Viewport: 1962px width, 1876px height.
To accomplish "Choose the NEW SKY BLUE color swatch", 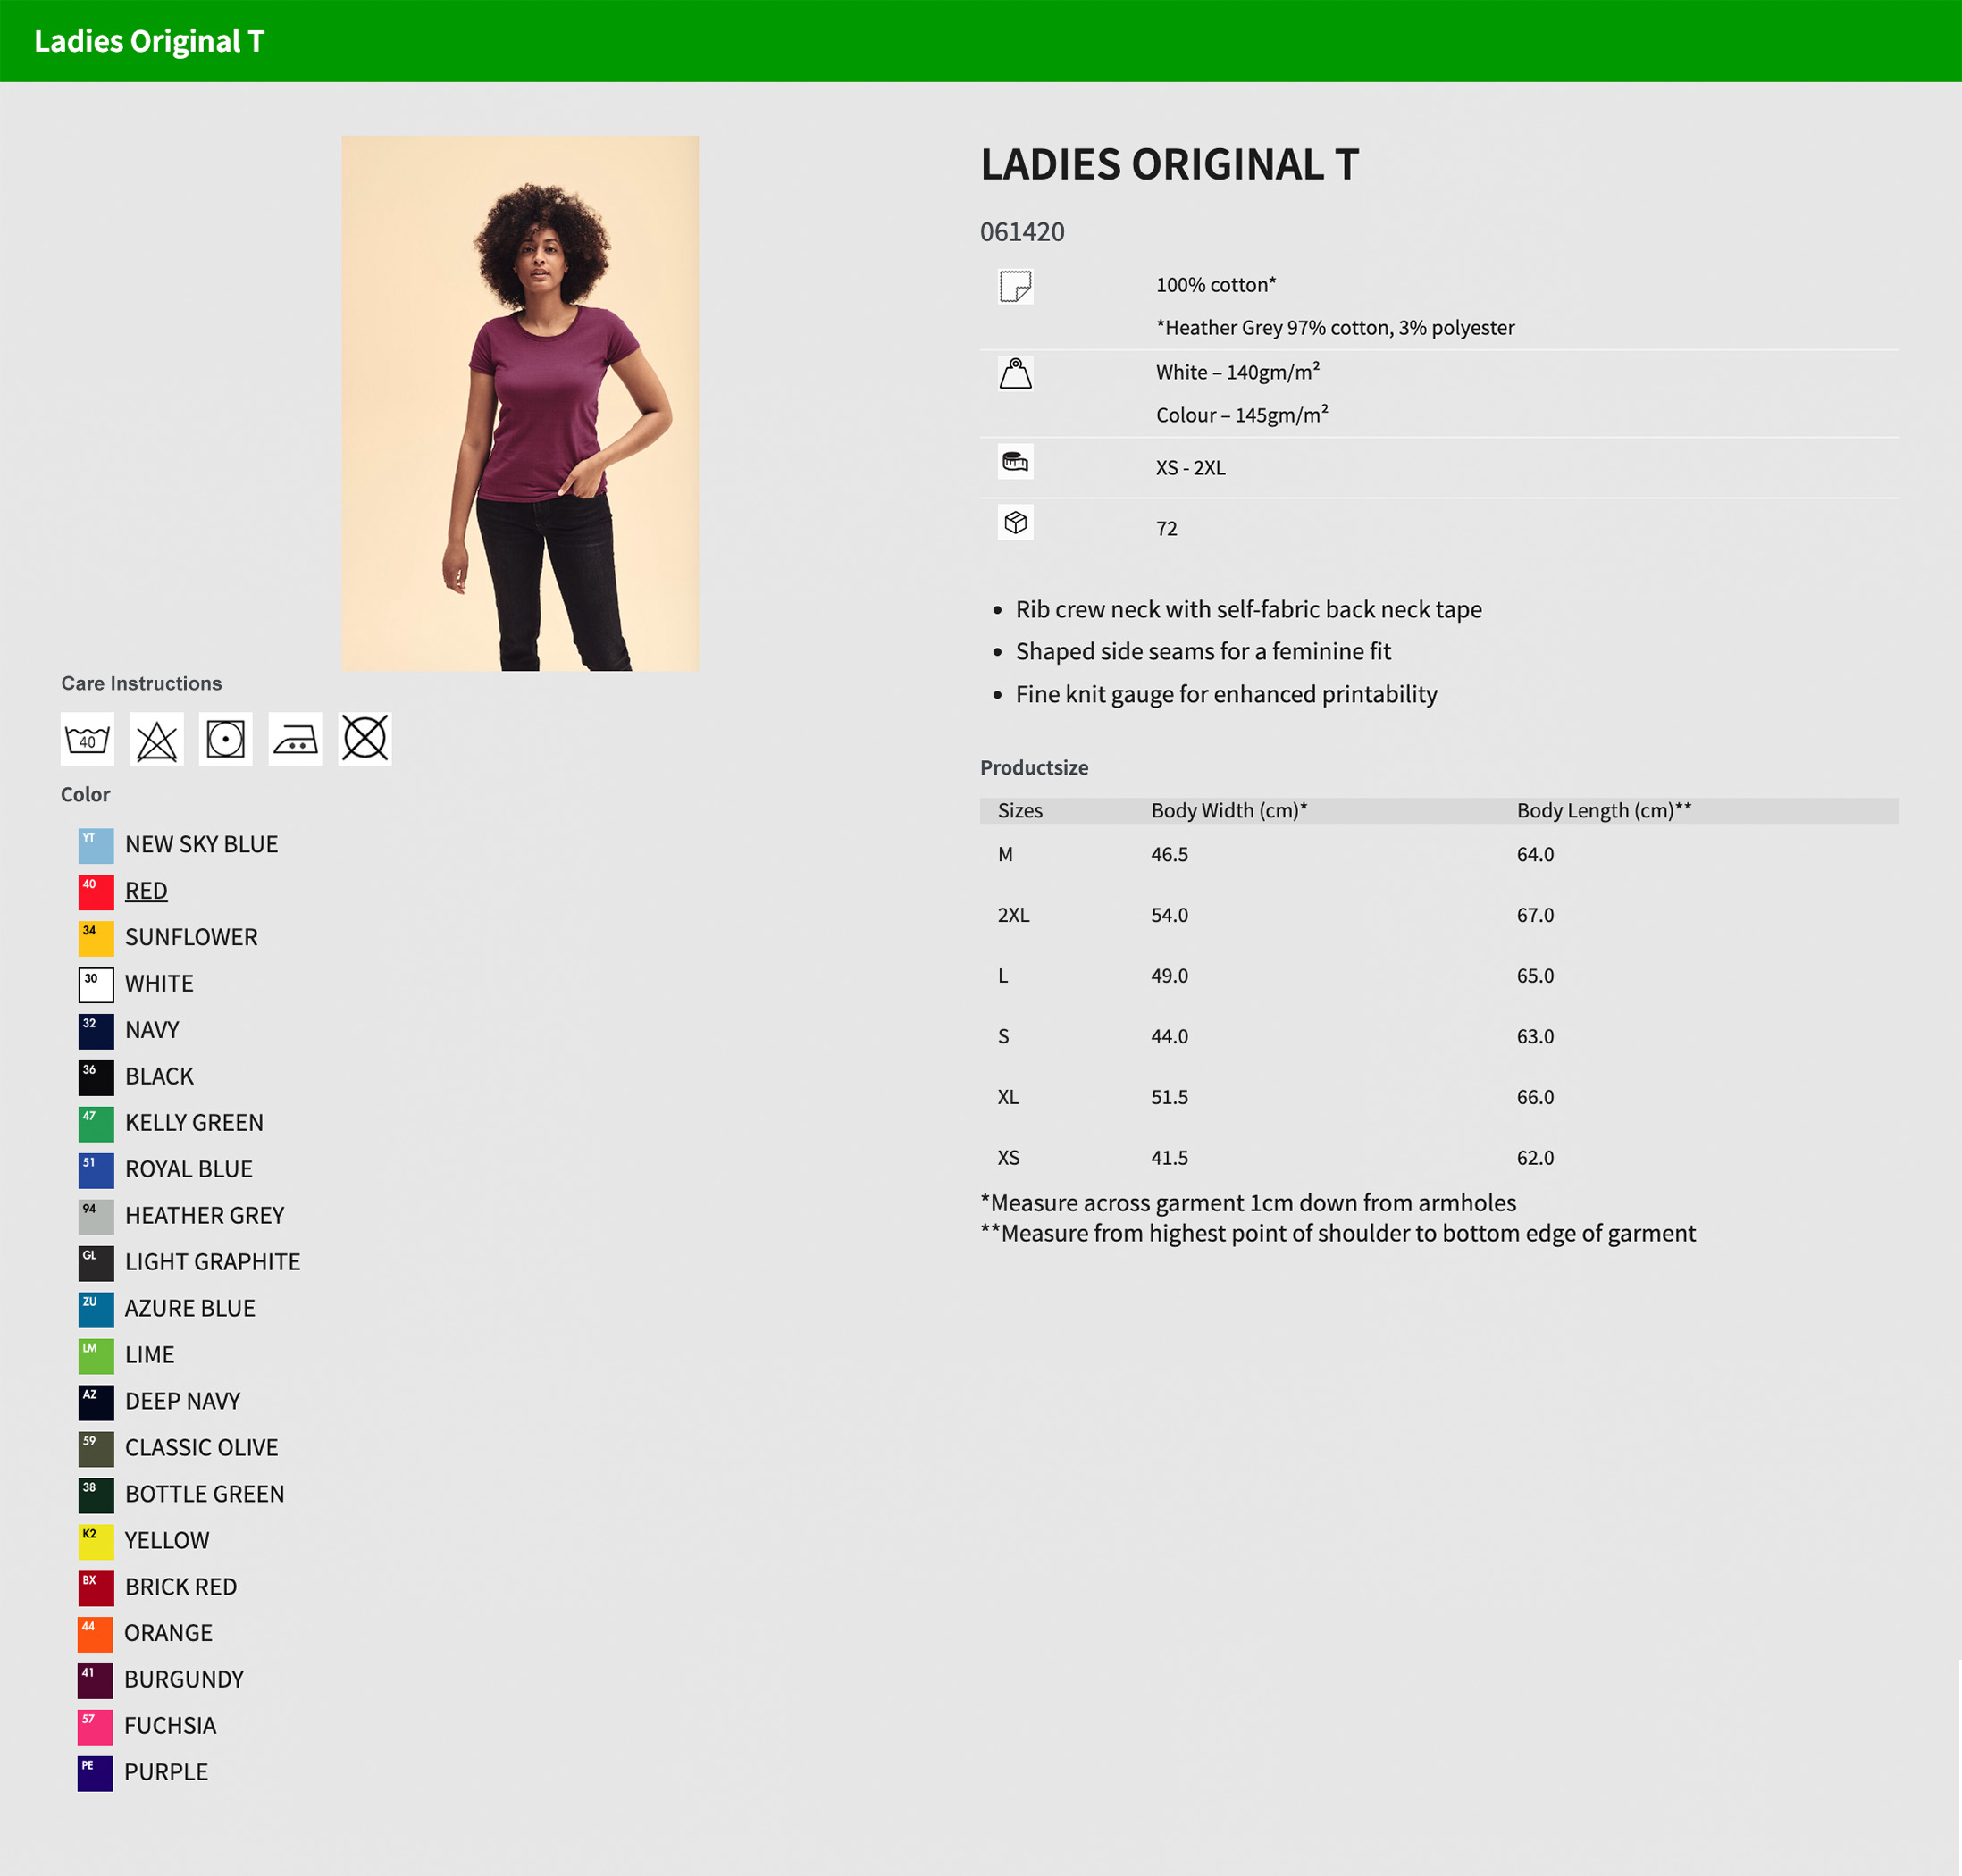I will click(96, 846).
